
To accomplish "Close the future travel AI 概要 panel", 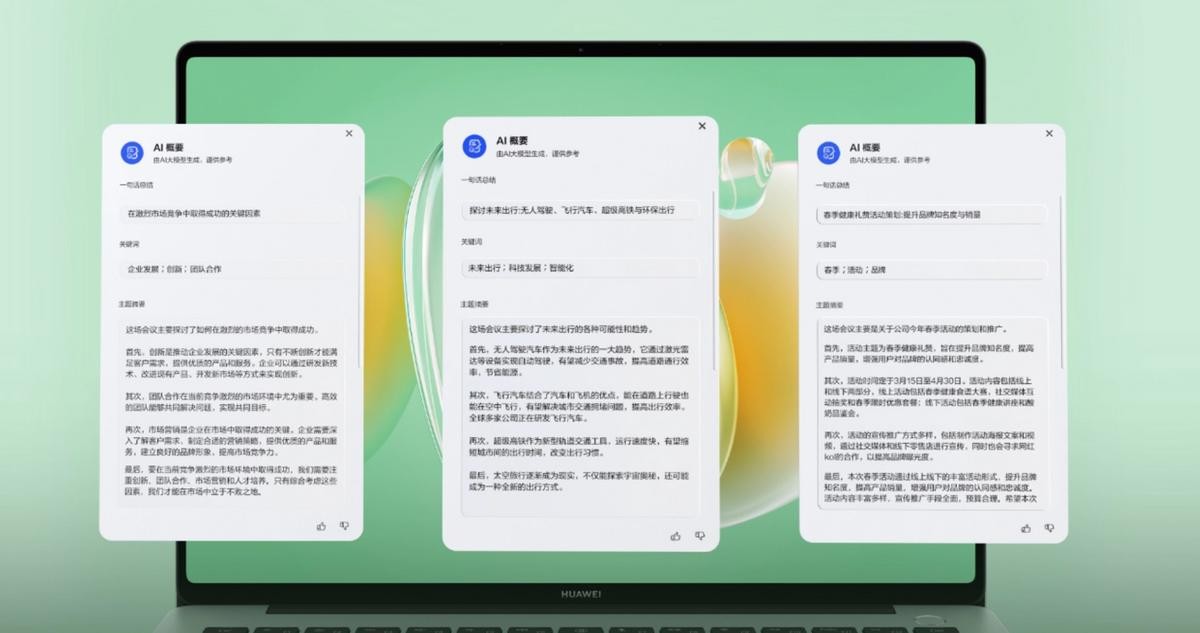I will [x=702, y=126].
